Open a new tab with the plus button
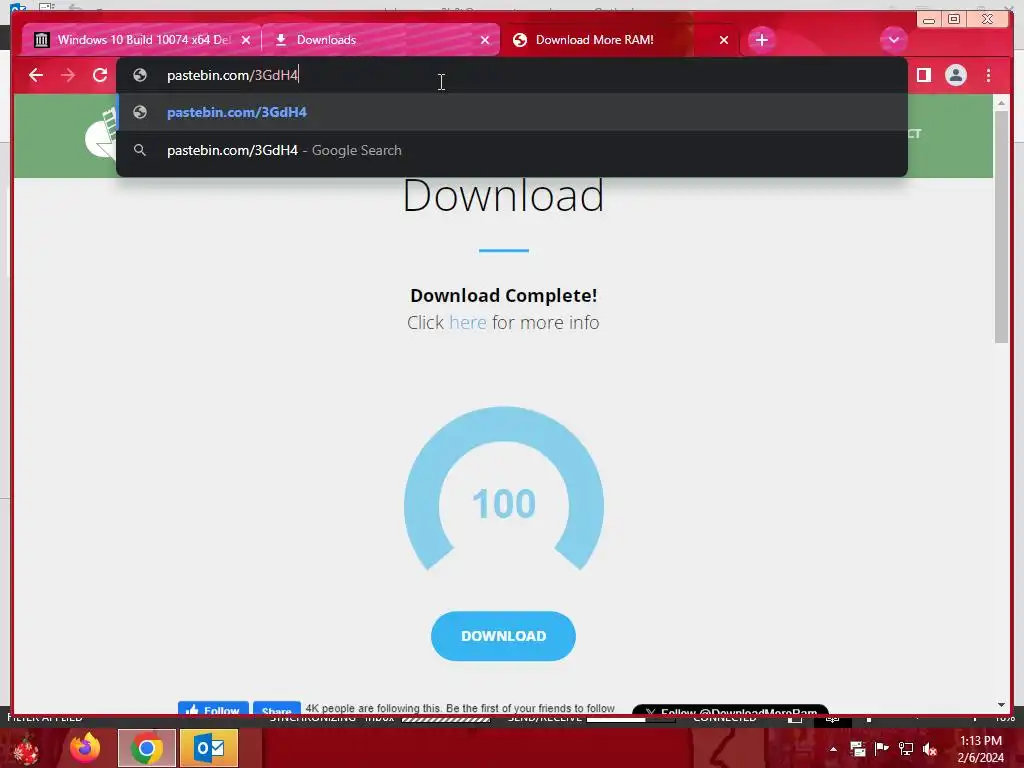This screenshot has height=768, width=1024. [761, 40]
